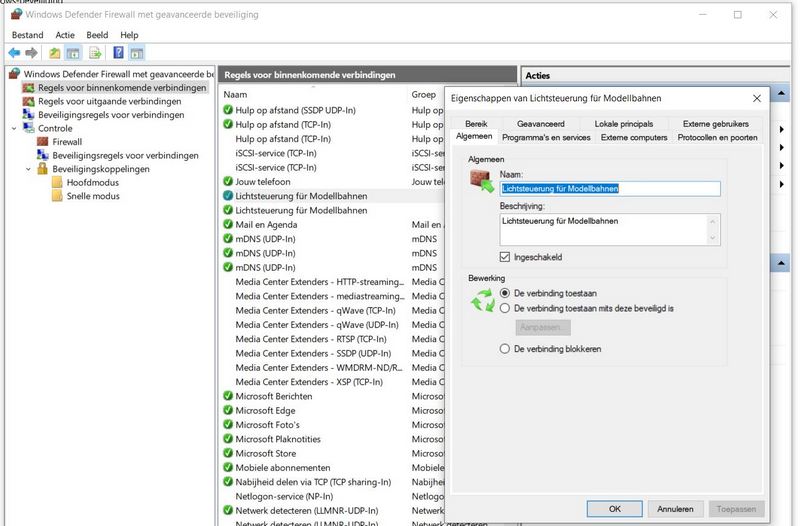Click the Beschrijving scrollbar down arrow
This screenshot has height=526, width=800.
click(x=713, y=238)
